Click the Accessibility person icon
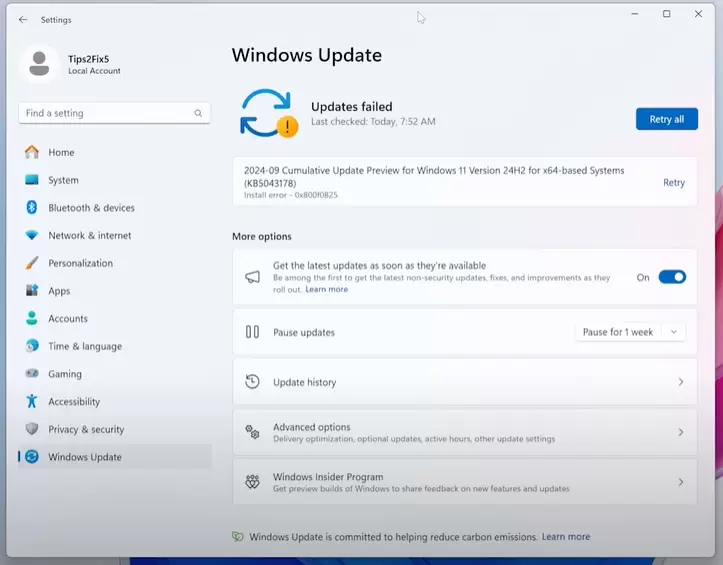Image resolution: width=723 pixels, height=565 pixels. [32, 402]
